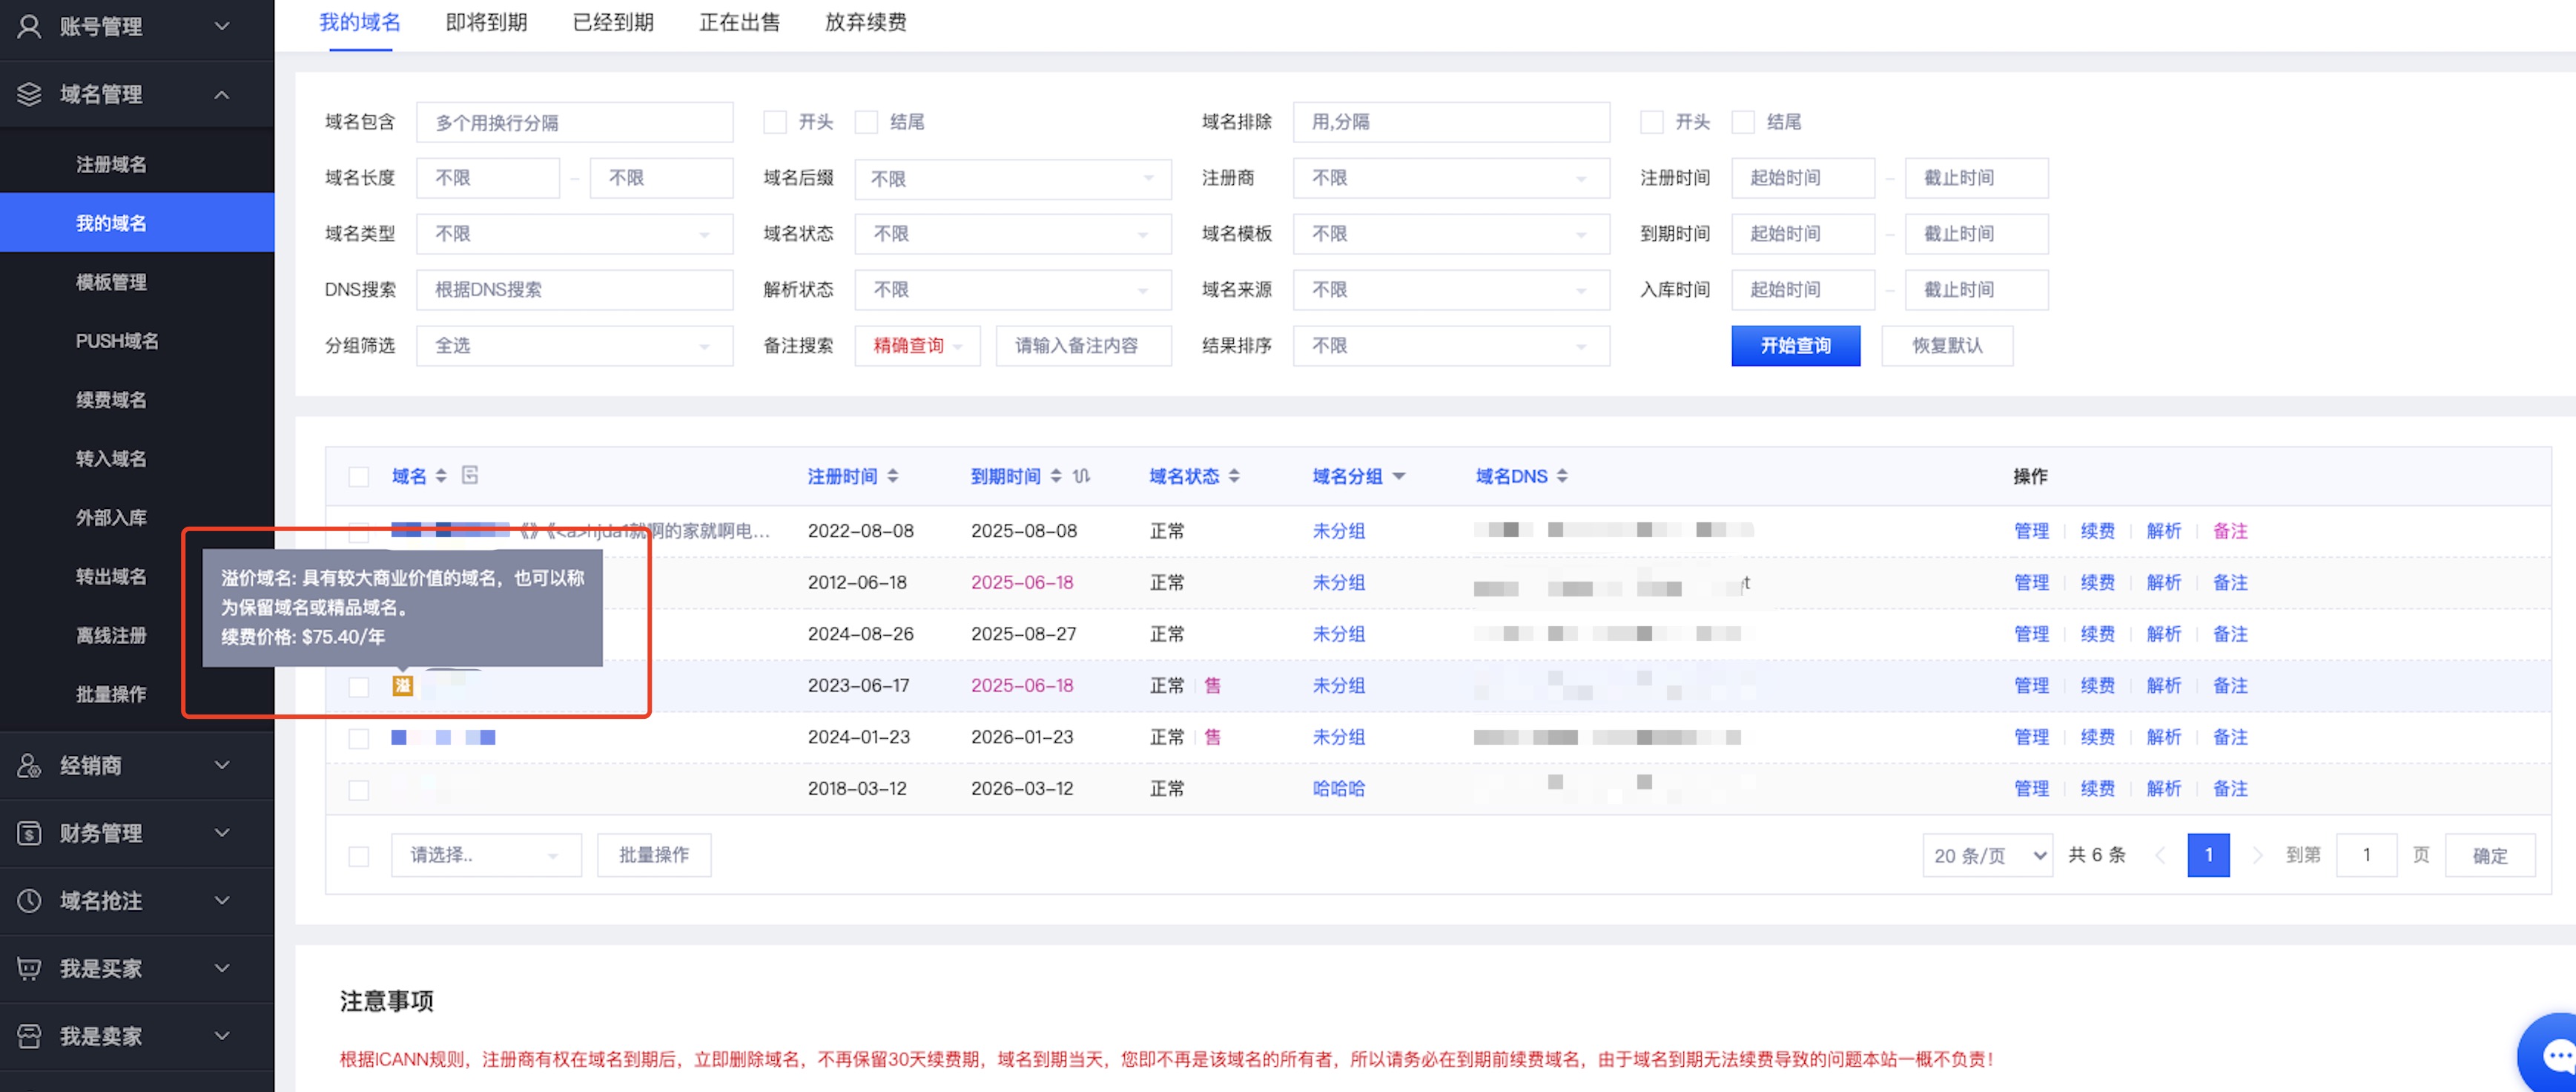Open 模板管理 in sidebar
The height and width of the screenshot is (1092, 2576).
(111, 282)
